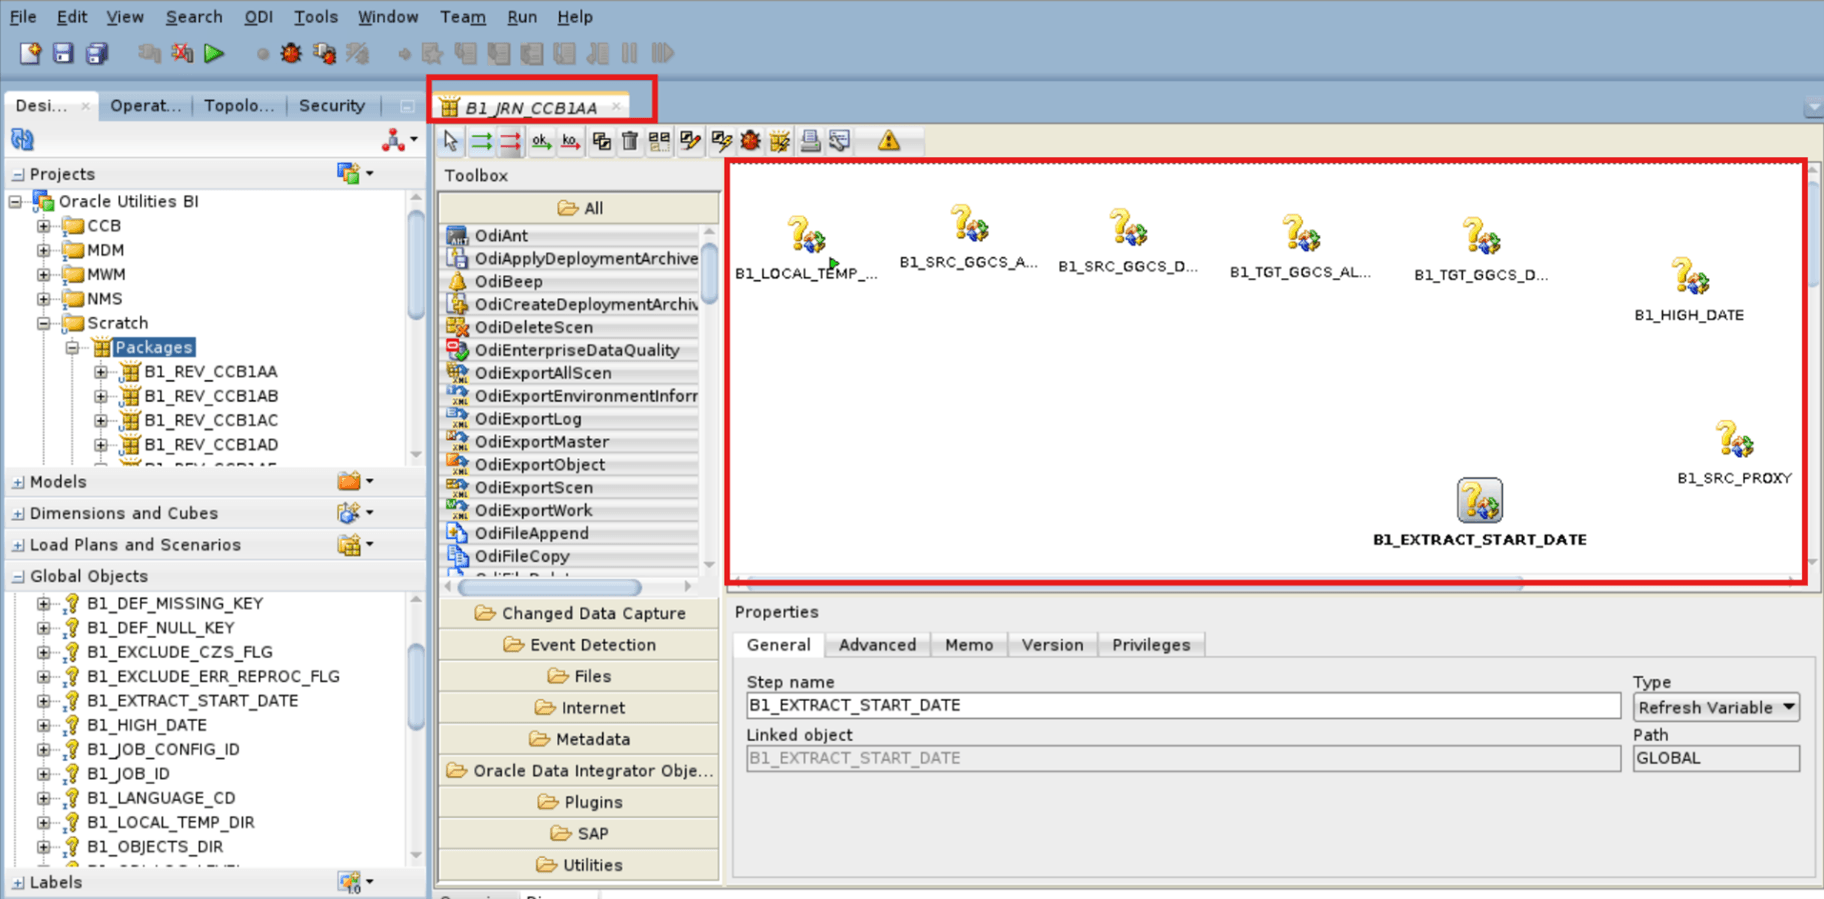Click the 'ok' link tool icon
1824x899 pixels.
tap(540, 141)
